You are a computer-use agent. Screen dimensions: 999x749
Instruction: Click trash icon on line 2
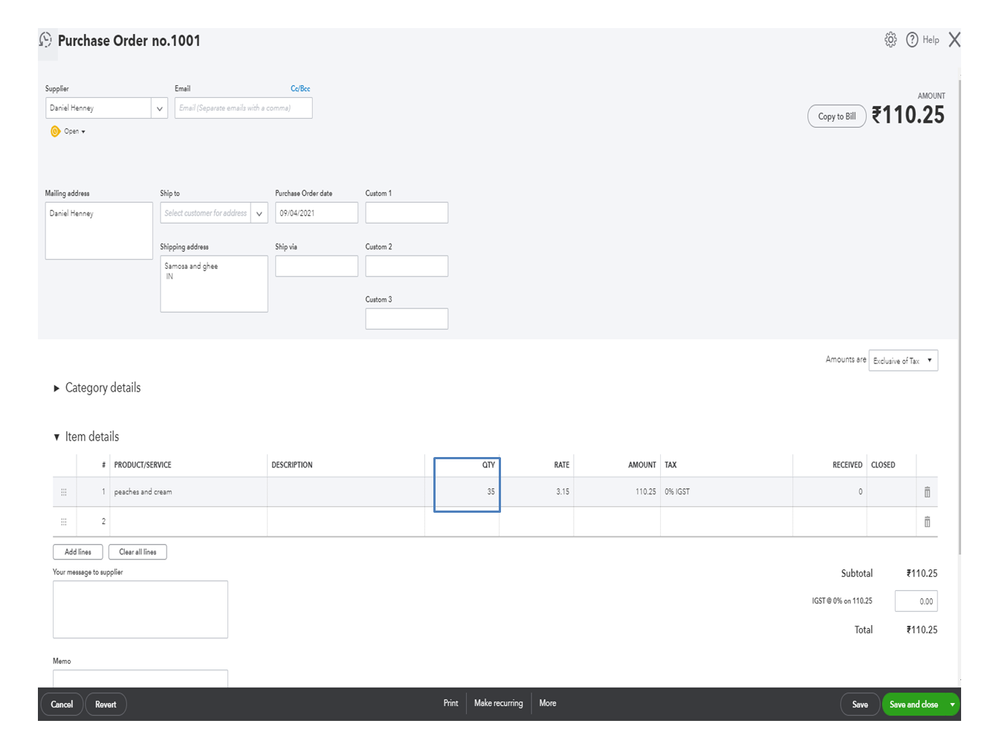click(927, 522)
